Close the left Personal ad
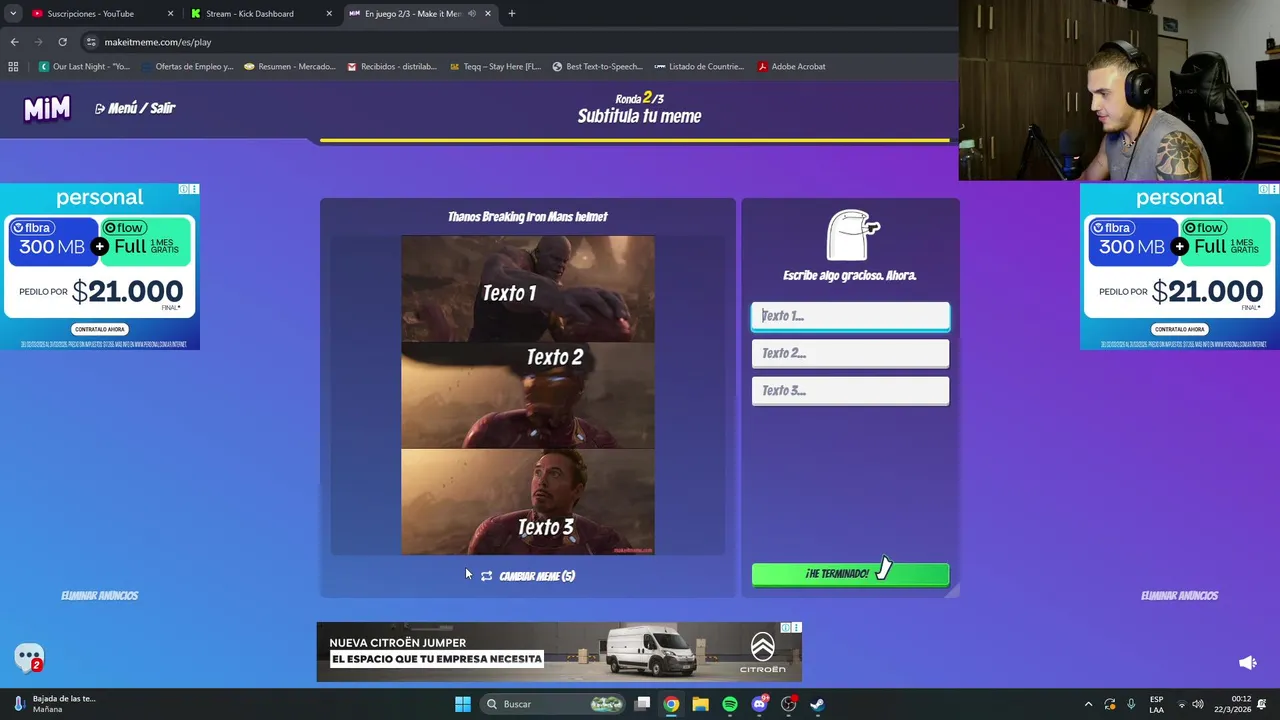This screenshot has height=720, width=1280. click(x=194, y=189)
